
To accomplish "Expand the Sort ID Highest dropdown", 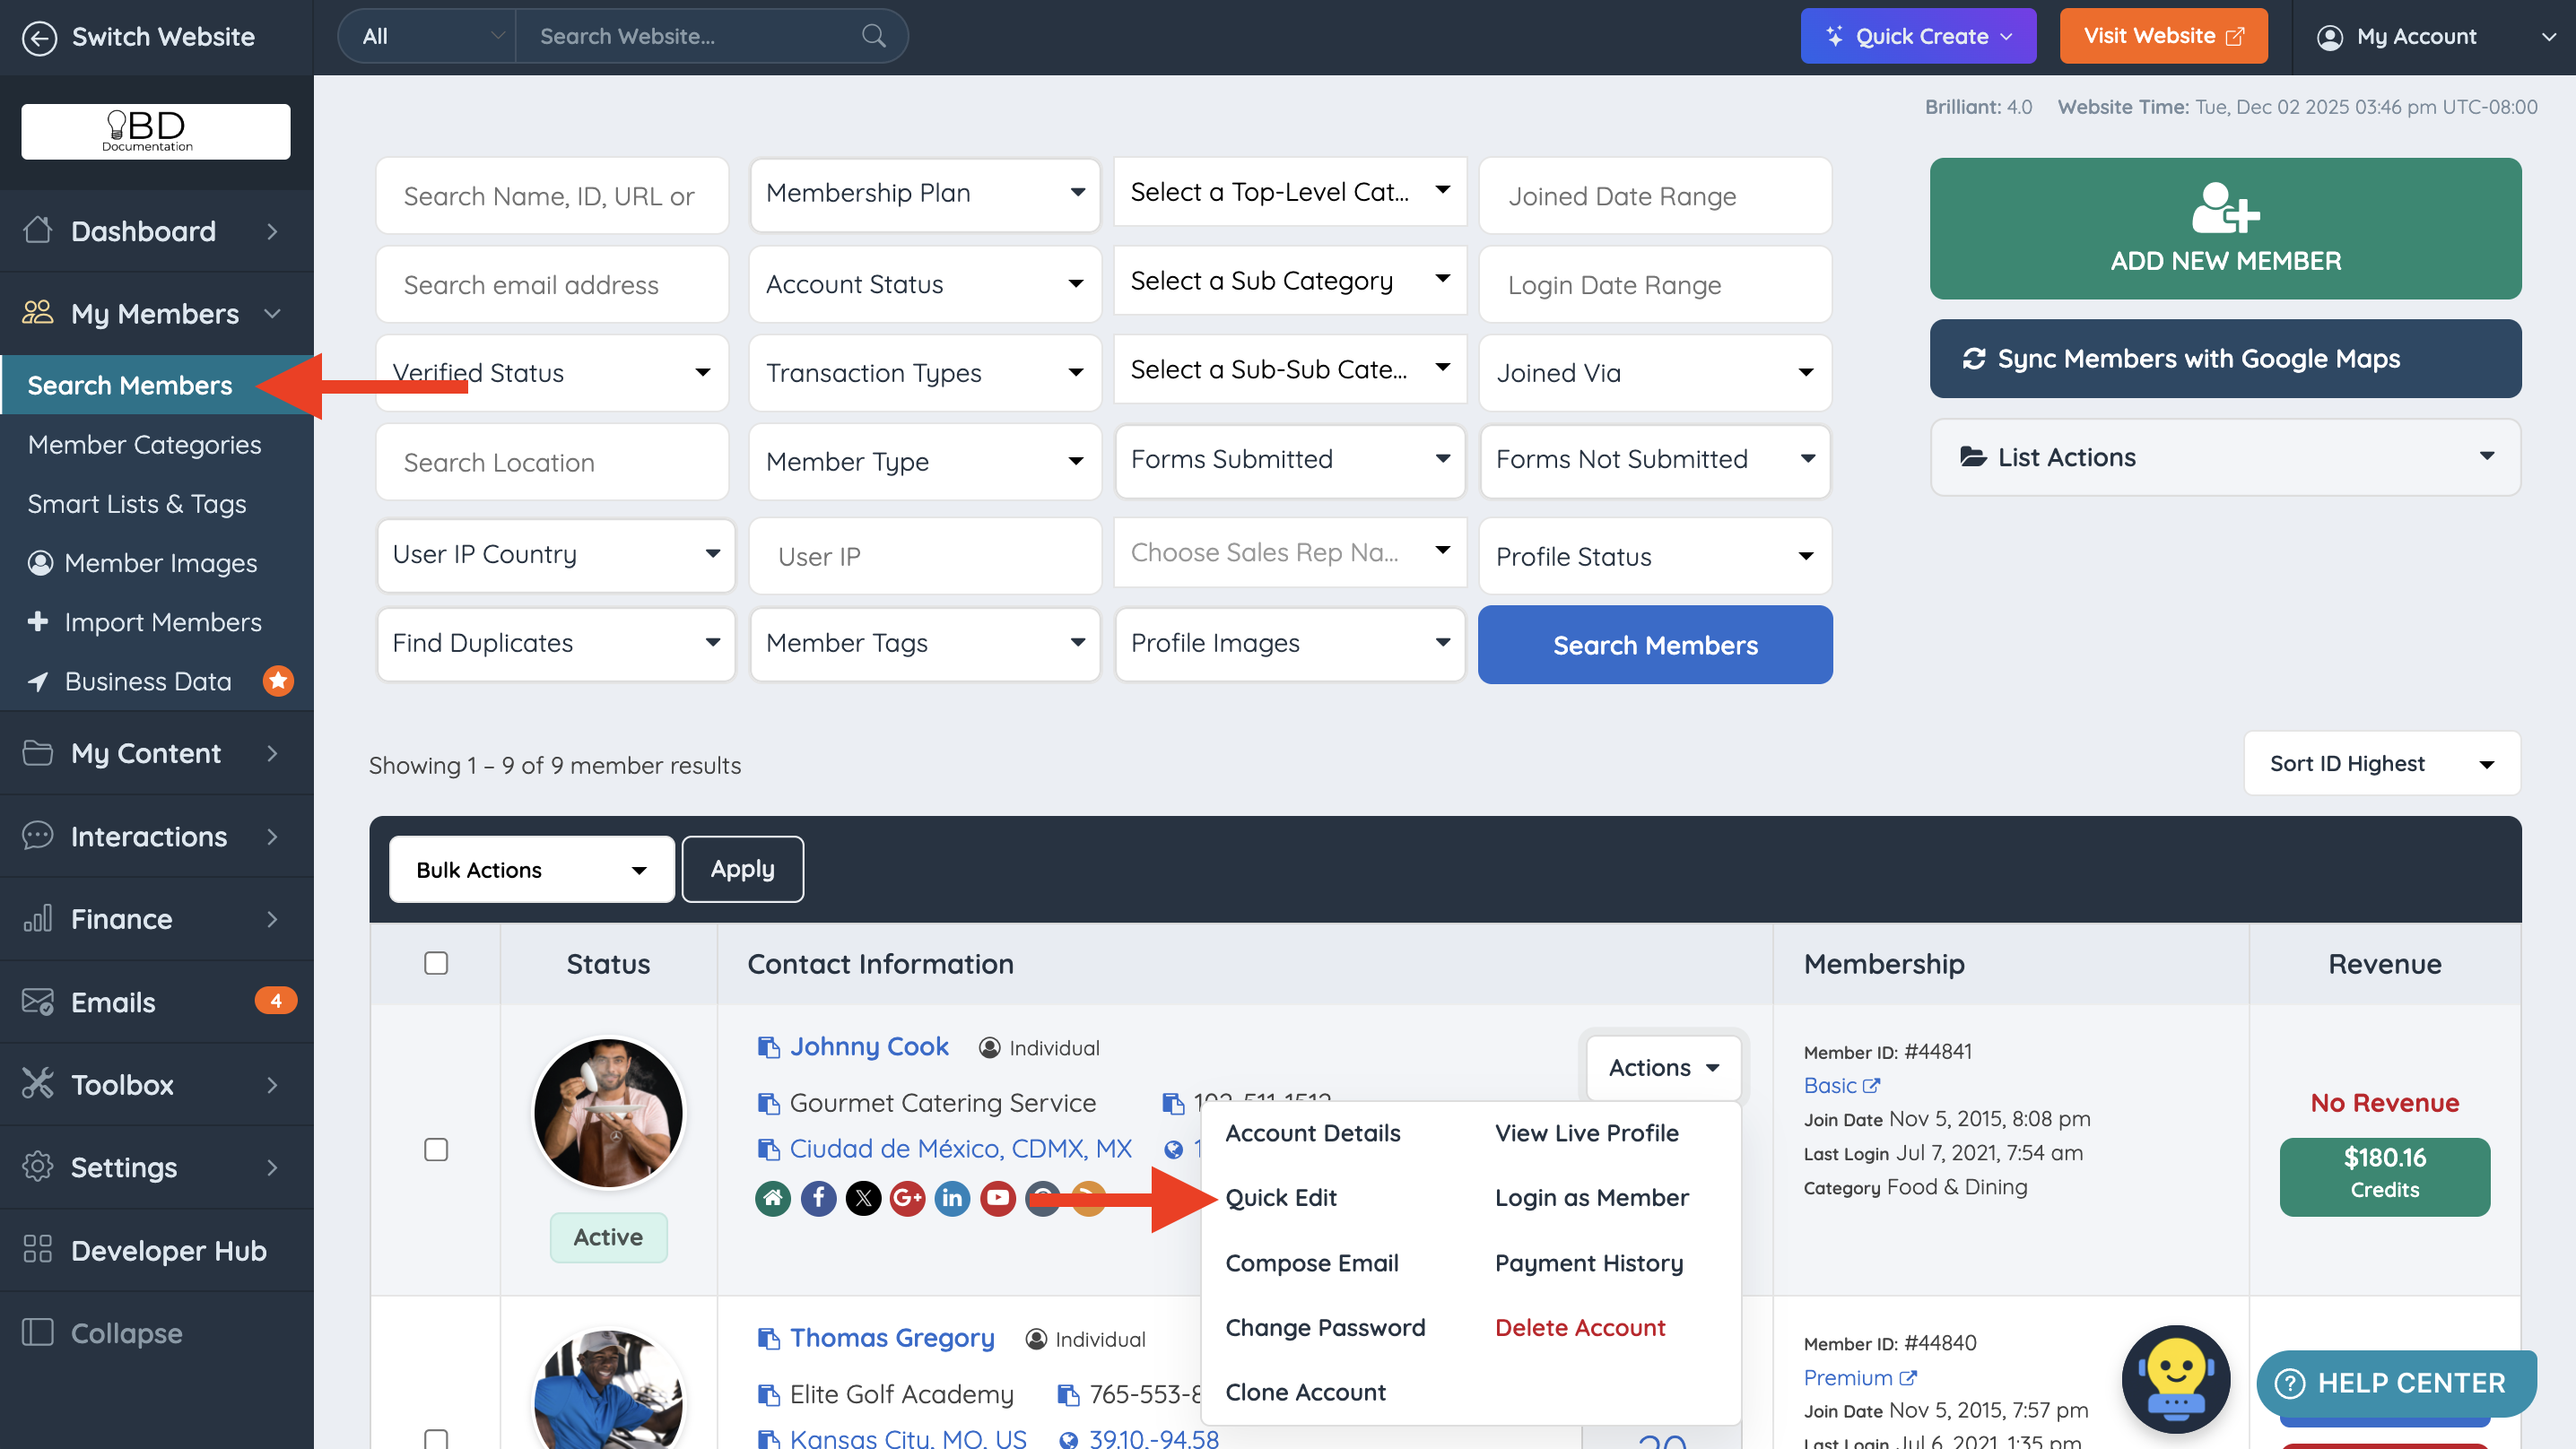I will pyautogui.click(x=2381, y=764).
